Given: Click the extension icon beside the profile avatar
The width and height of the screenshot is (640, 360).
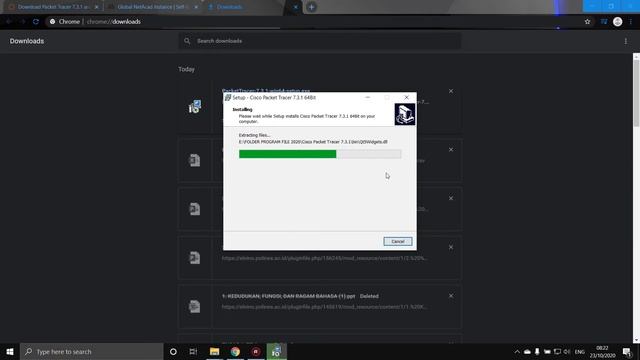Looking at the screenshot, I should click(604, 22).
